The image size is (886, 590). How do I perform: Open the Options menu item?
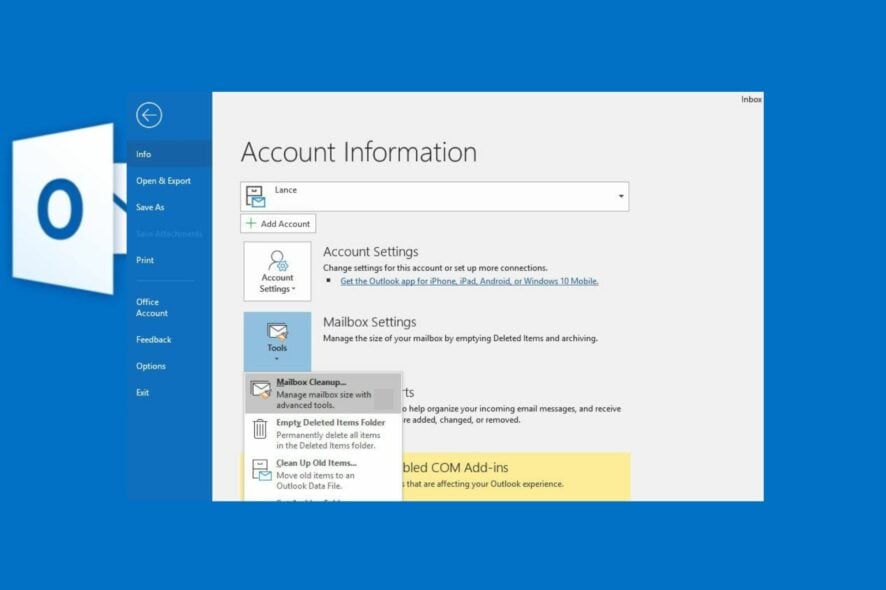tap(151, 366)
